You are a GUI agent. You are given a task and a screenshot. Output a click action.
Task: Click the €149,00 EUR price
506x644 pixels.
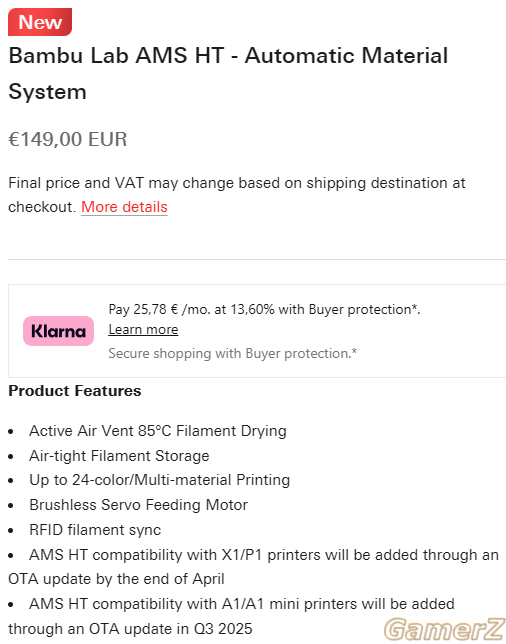pos(68,139)
